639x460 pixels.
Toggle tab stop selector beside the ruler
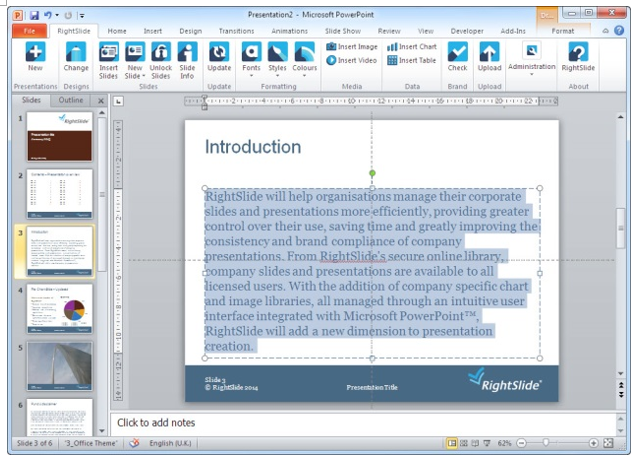coord(118,101)
